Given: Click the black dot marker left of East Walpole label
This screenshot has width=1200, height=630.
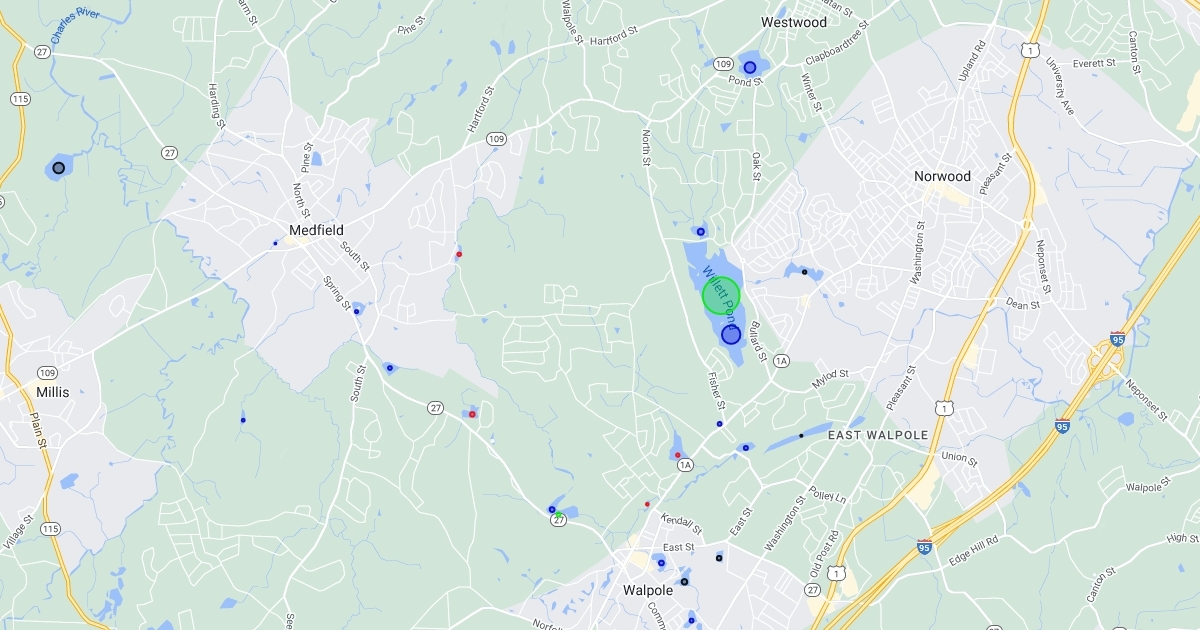Looking at the screenshot, I should (x=801, y=436).
